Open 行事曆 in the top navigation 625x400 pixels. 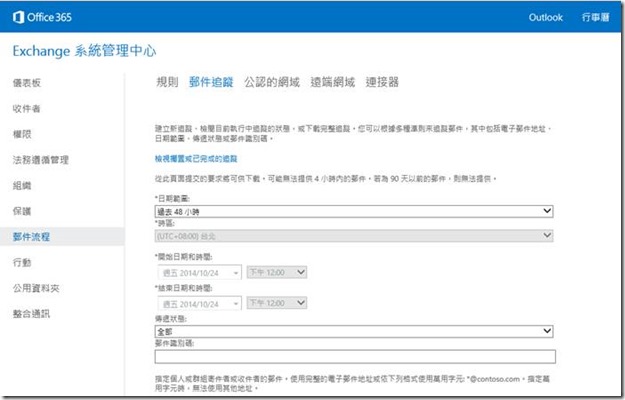(x=597, y=17)
